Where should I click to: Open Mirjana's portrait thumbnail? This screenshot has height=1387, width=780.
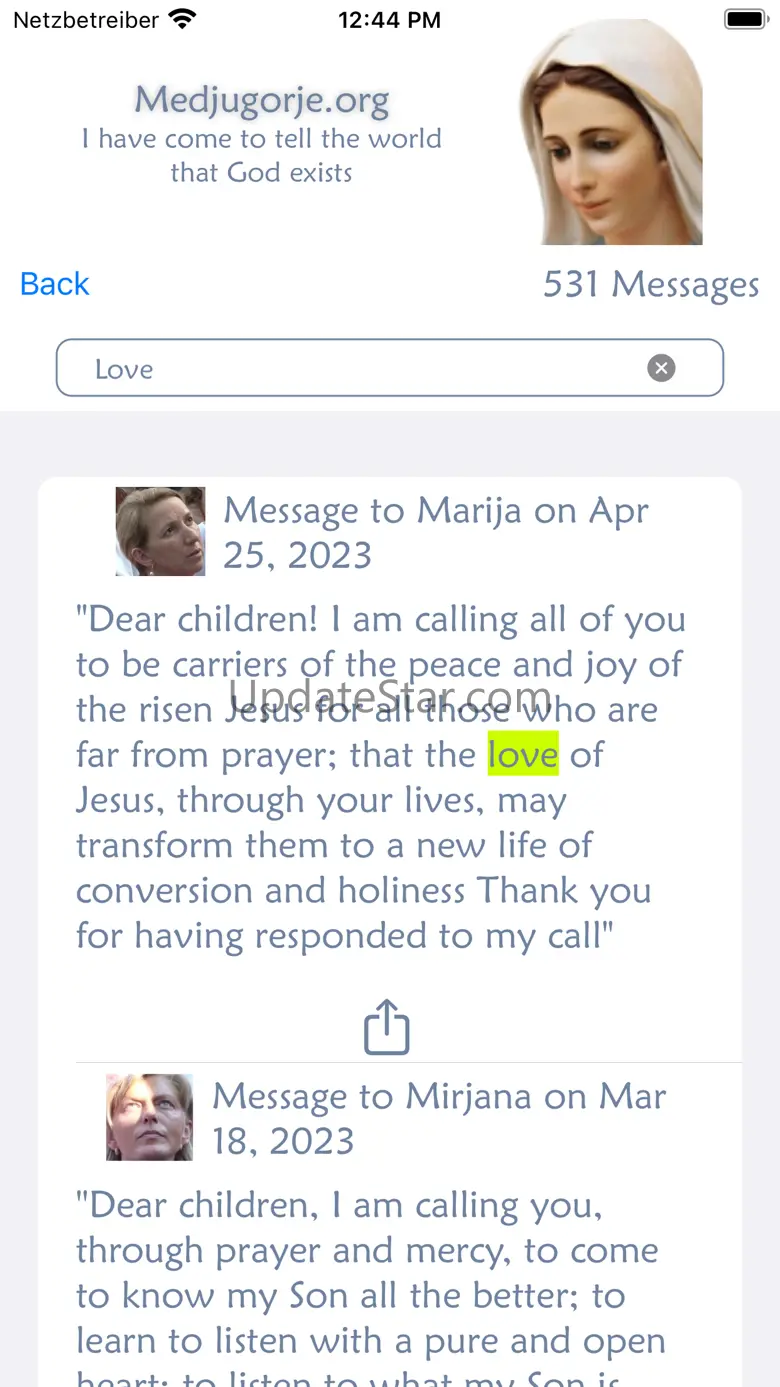(x=149, y=1117)
